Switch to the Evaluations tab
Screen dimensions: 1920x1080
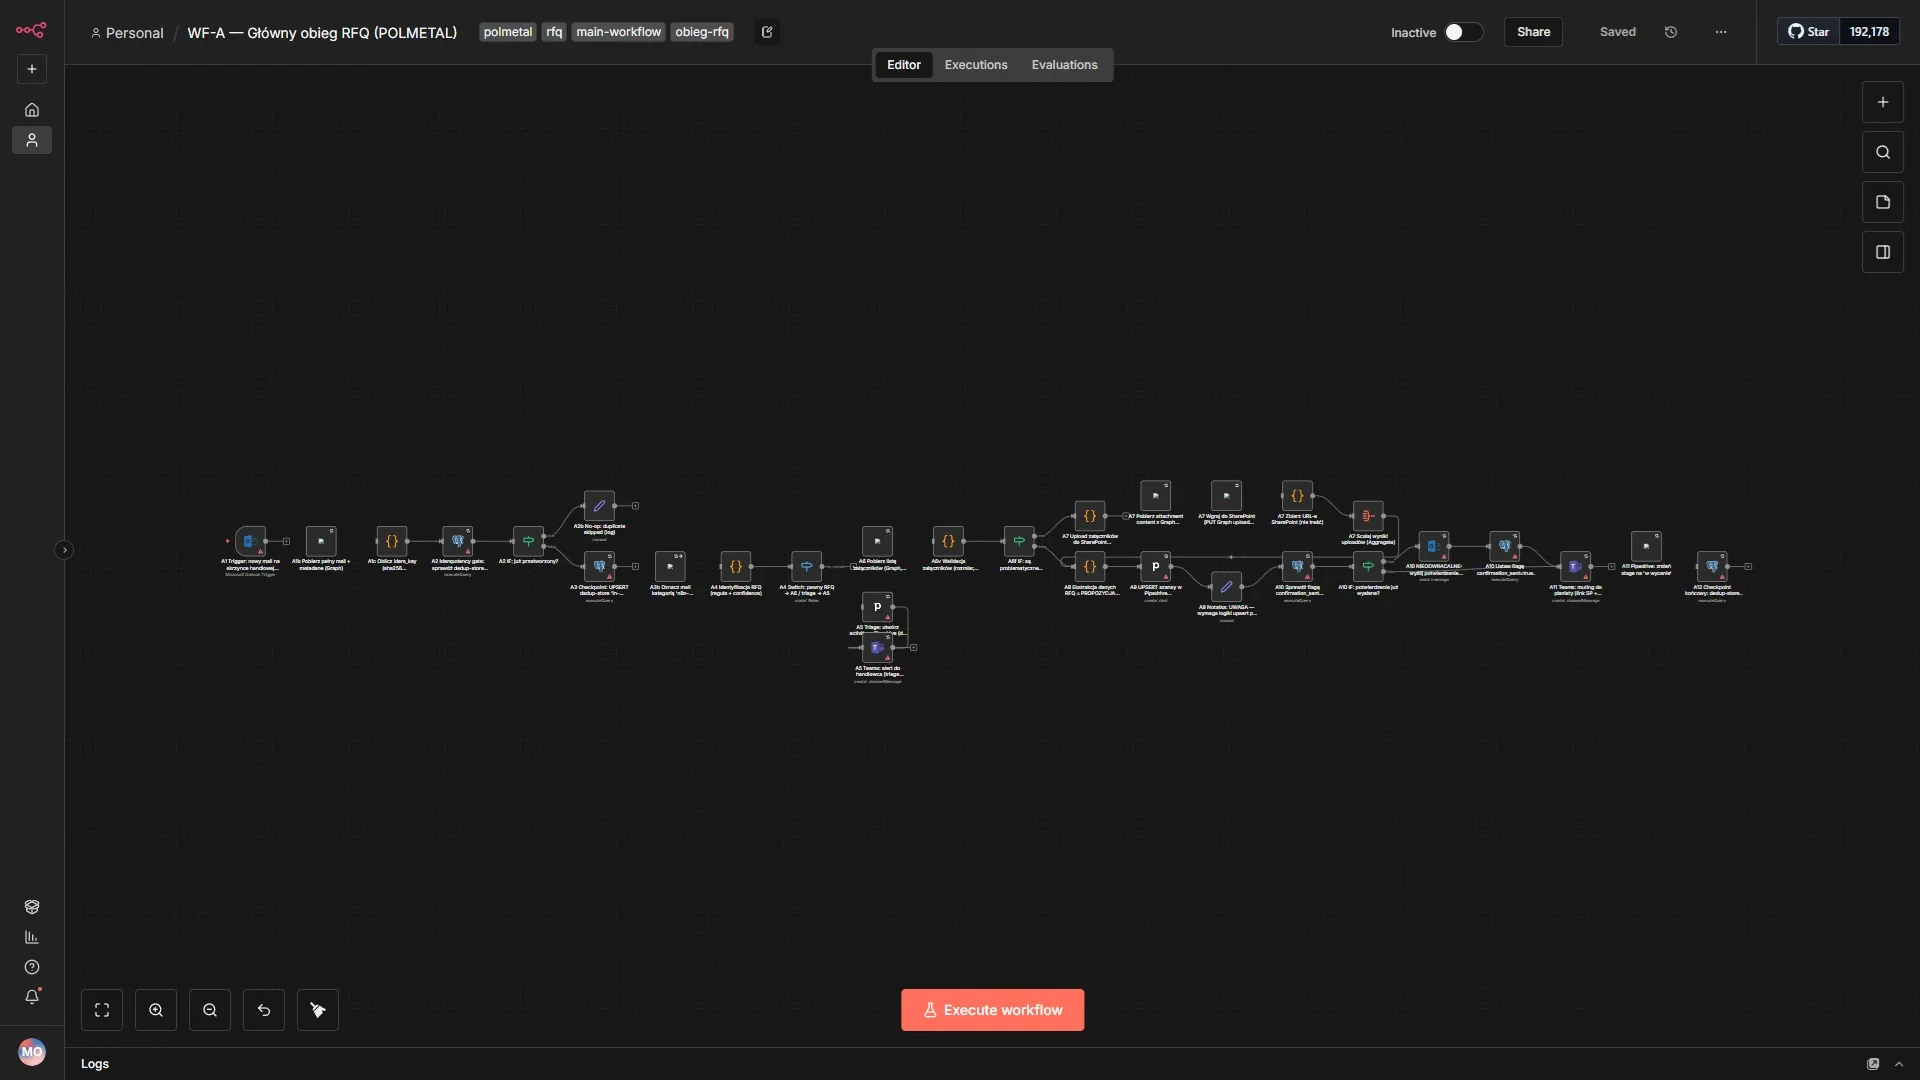(1064, 65)
